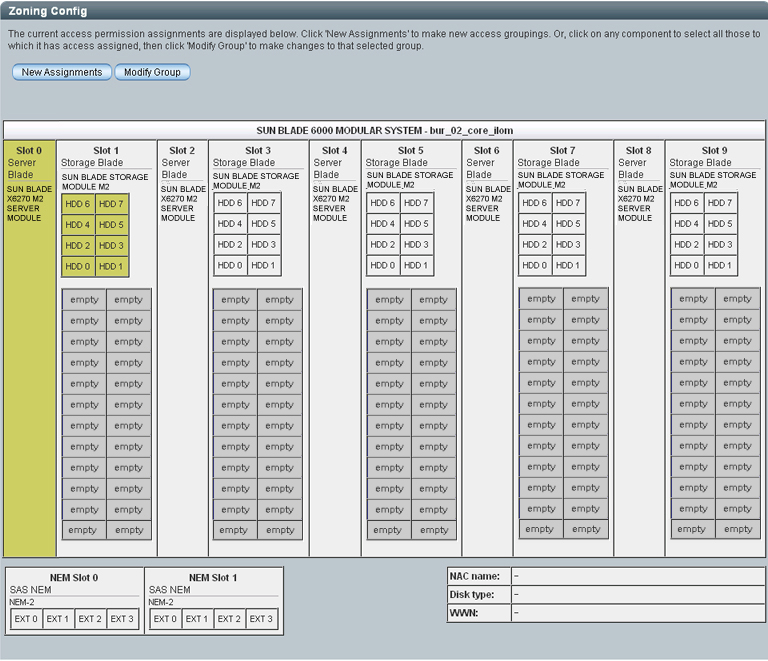Select HDD 6 in Slot 1

tap(78, 204)
